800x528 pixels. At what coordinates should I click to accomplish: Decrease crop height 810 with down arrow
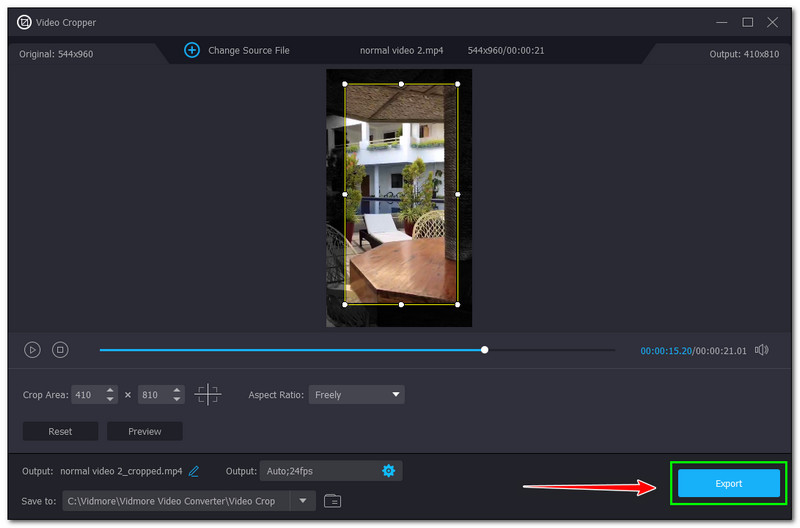(x=177, y=399)
